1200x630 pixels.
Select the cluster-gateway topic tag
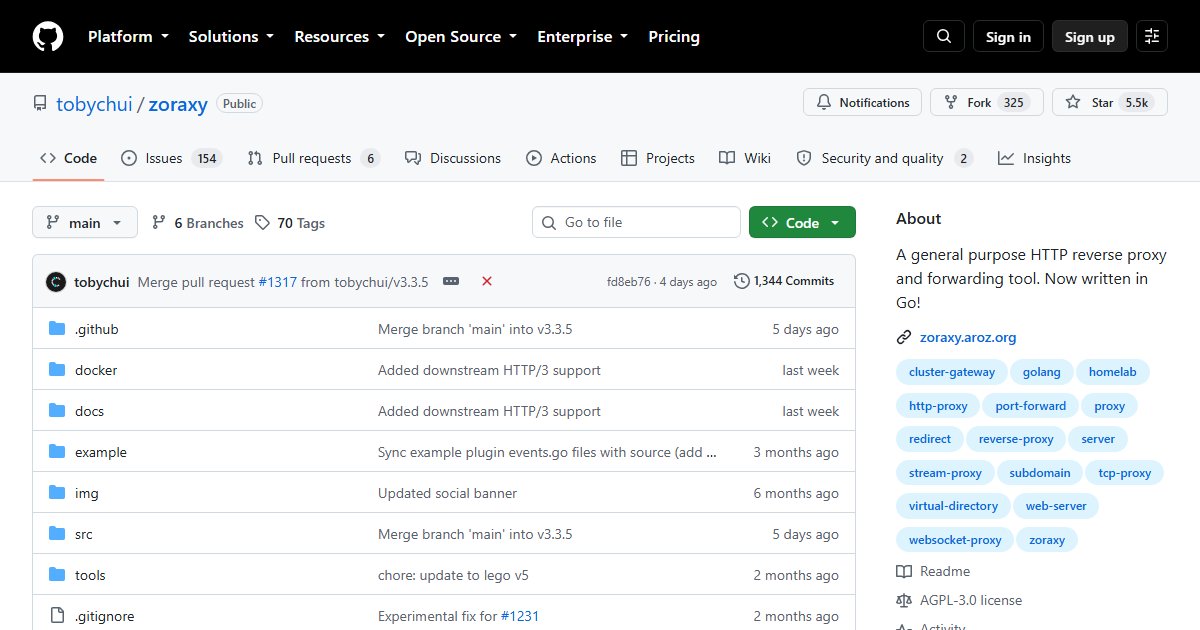(x=952, y=372)
